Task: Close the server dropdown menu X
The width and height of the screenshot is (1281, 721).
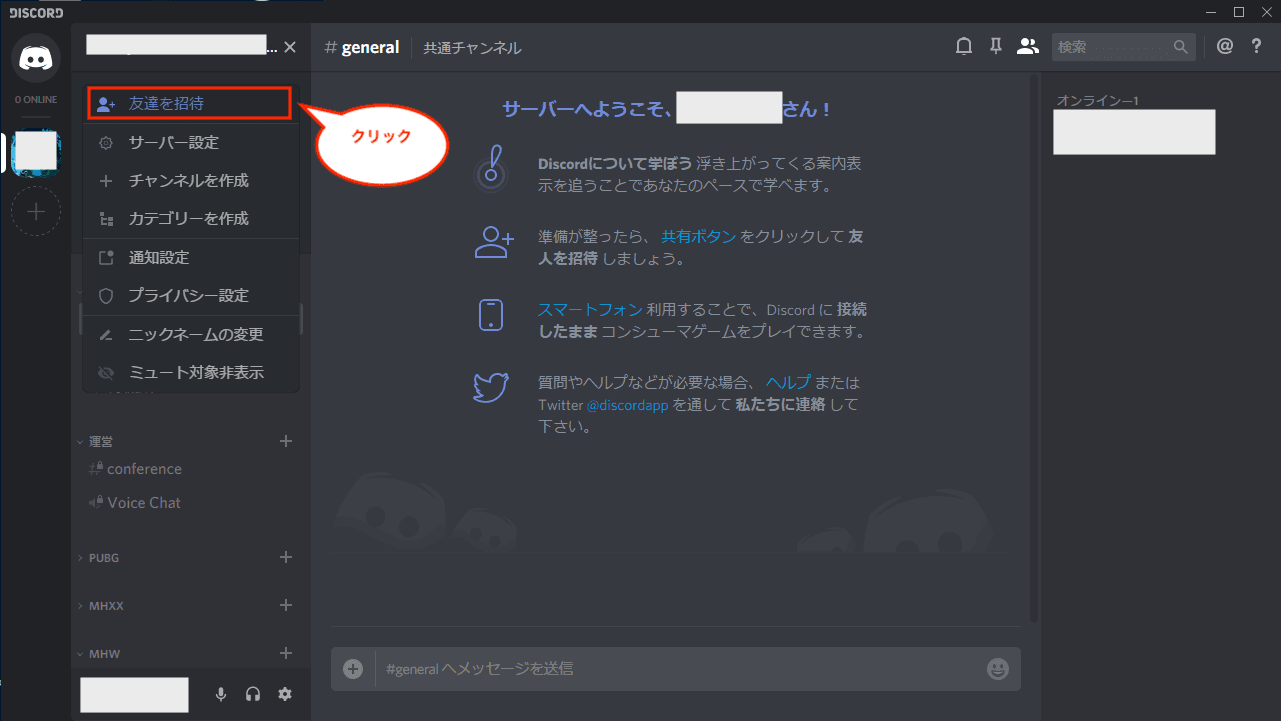Action: tap(290, 47)
